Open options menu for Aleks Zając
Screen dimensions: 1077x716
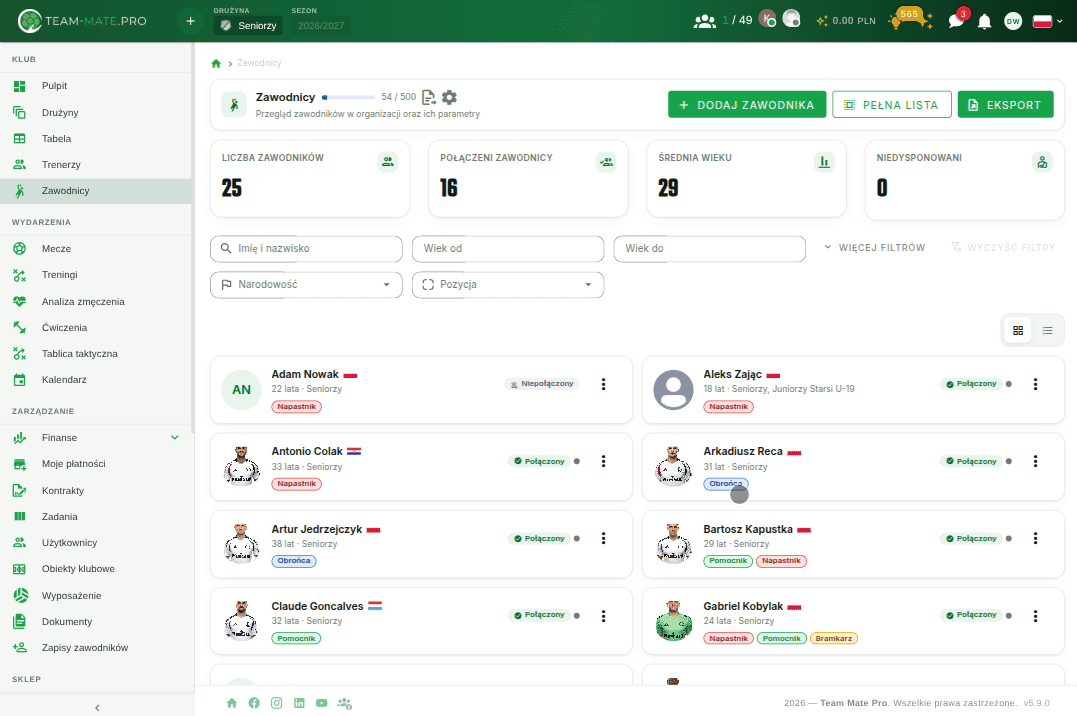[x=1035, y=384]
